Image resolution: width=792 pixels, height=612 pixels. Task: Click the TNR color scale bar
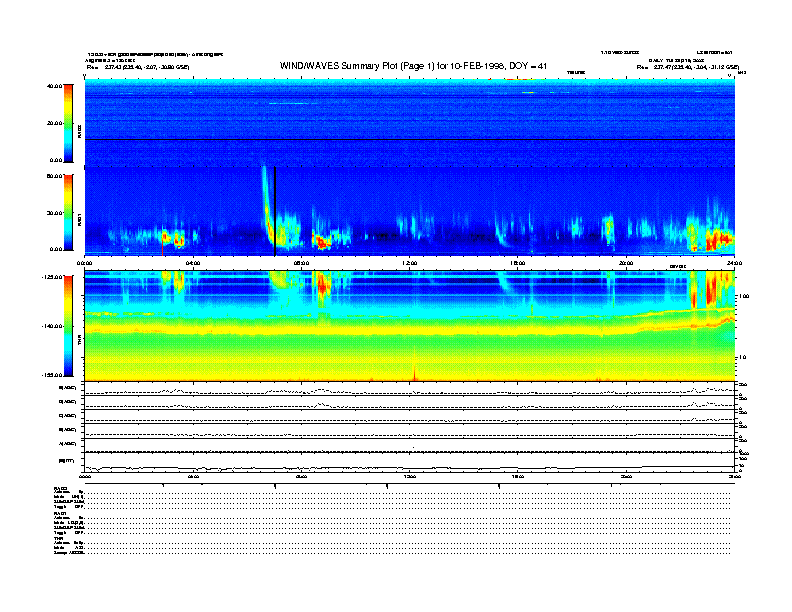68,326
